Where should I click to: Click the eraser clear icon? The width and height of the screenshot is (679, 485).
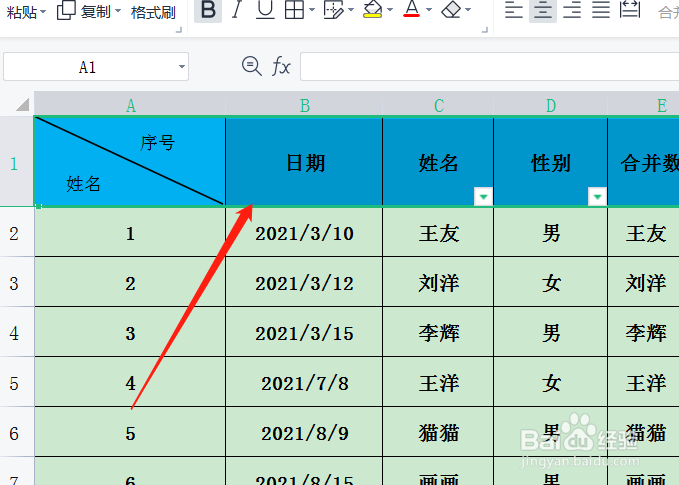coord(451,10)
